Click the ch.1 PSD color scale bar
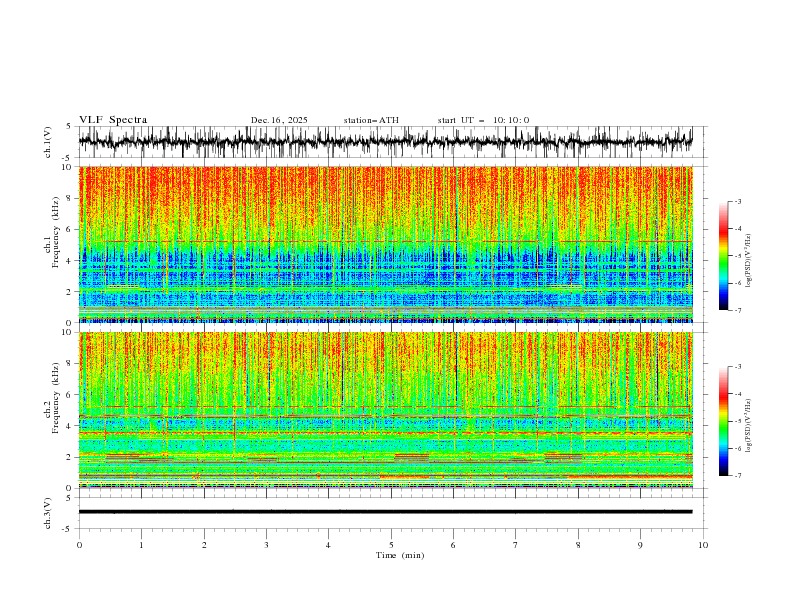 pyautogui.click(x=723, y=256)
